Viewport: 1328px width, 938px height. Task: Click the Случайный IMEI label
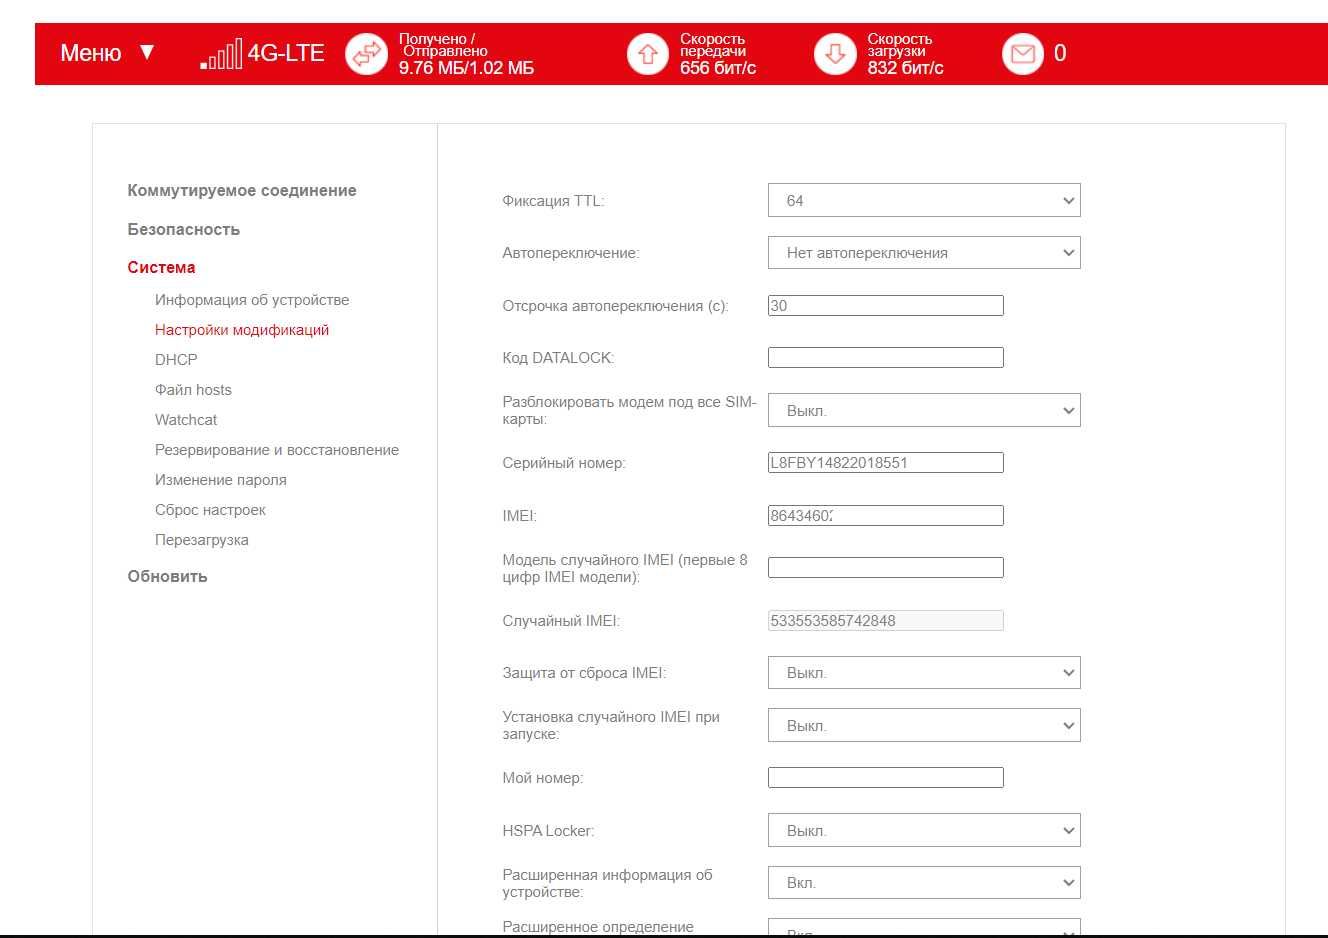pos(561,621)
